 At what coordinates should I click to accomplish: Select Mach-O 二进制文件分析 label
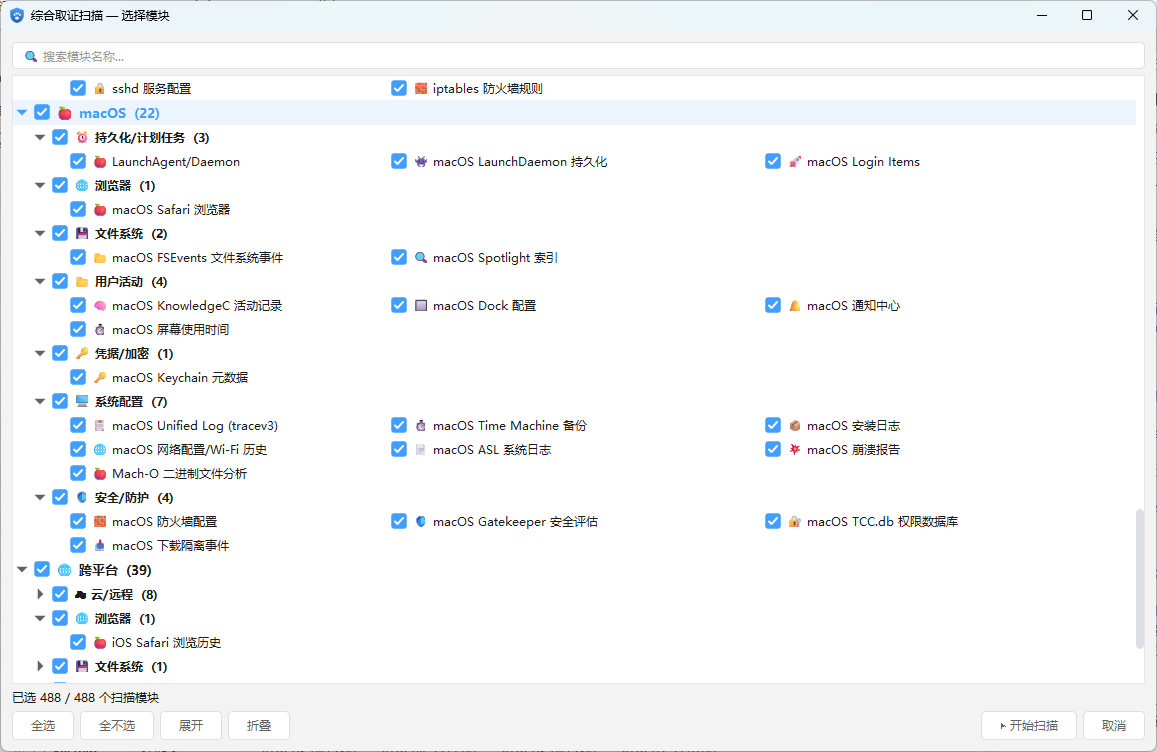(179, 474)
